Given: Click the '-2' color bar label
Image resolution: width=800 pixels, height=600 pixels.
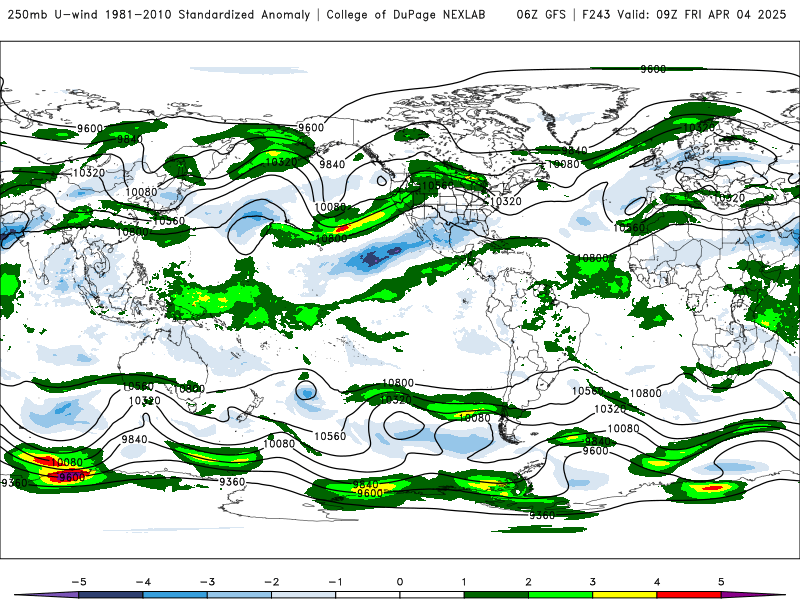Looking at the screenshot, I should (271, 582).
